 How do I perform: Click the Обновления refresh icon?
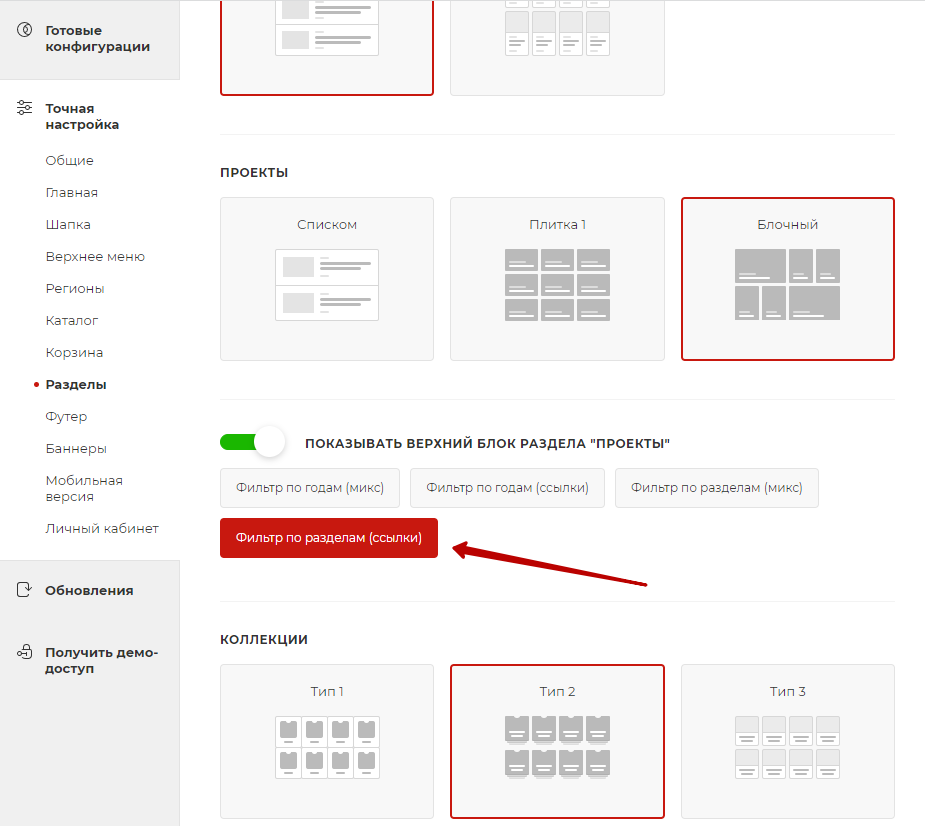[x=24, y=589]
